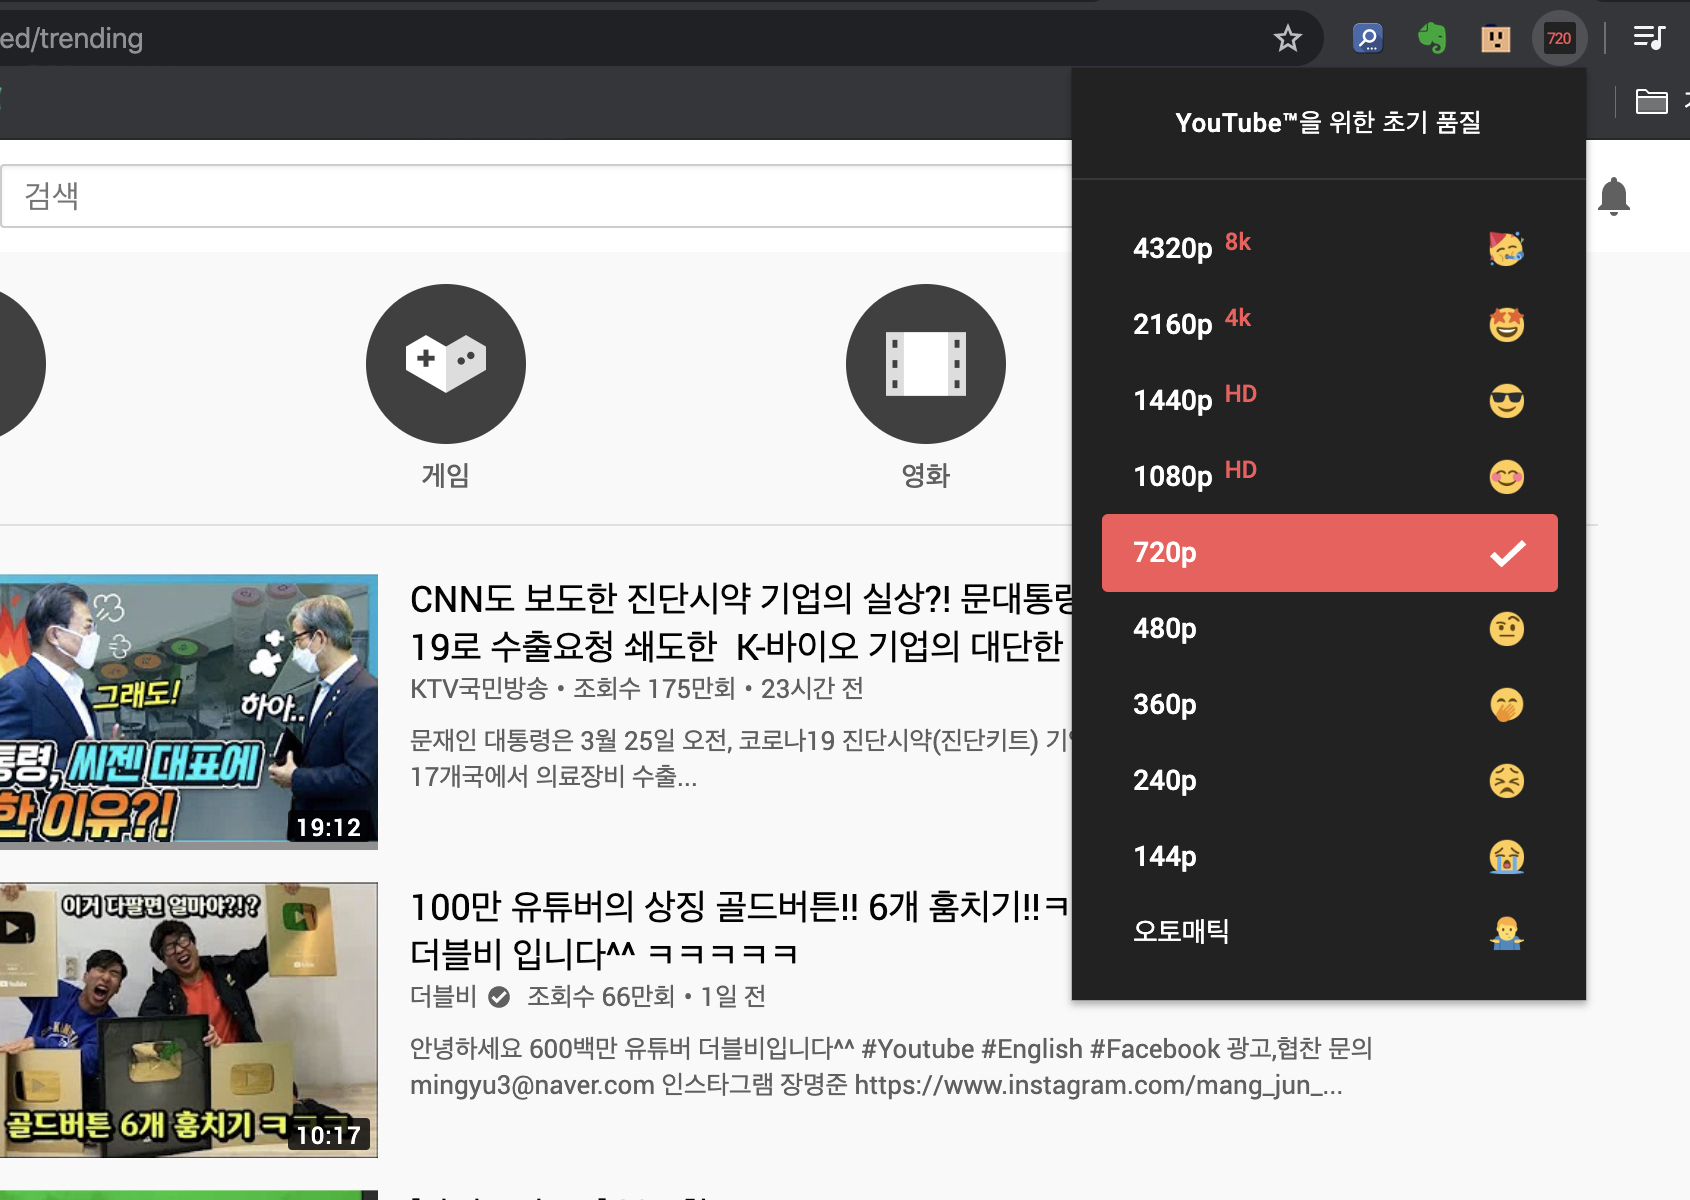
Task: Click the 게임 label text
Action: click(x=446, y=476)
